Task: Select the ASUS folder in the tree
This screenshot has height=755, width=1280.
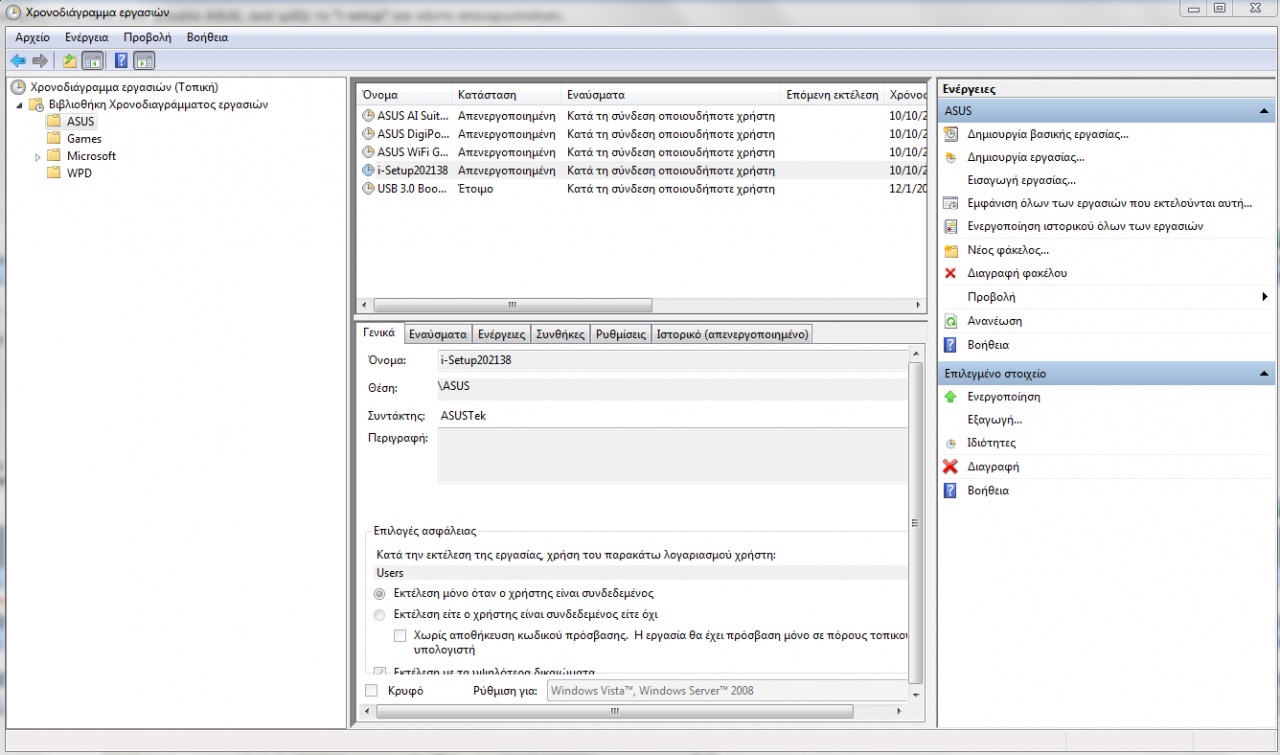Action: (x=81, y=122)
